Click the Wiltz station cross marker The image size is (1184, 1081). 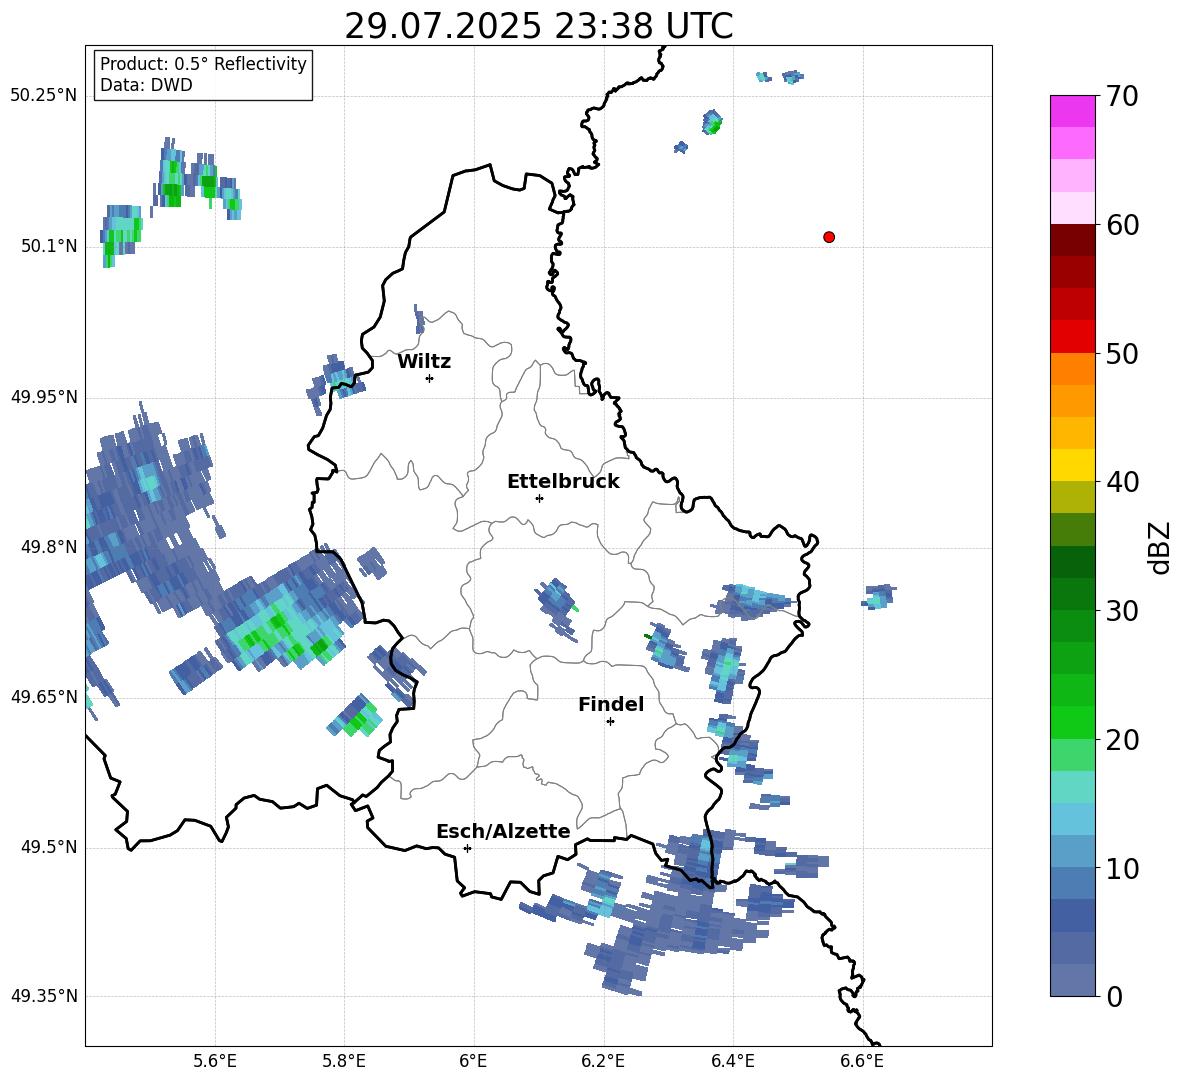tap(430, 378)
